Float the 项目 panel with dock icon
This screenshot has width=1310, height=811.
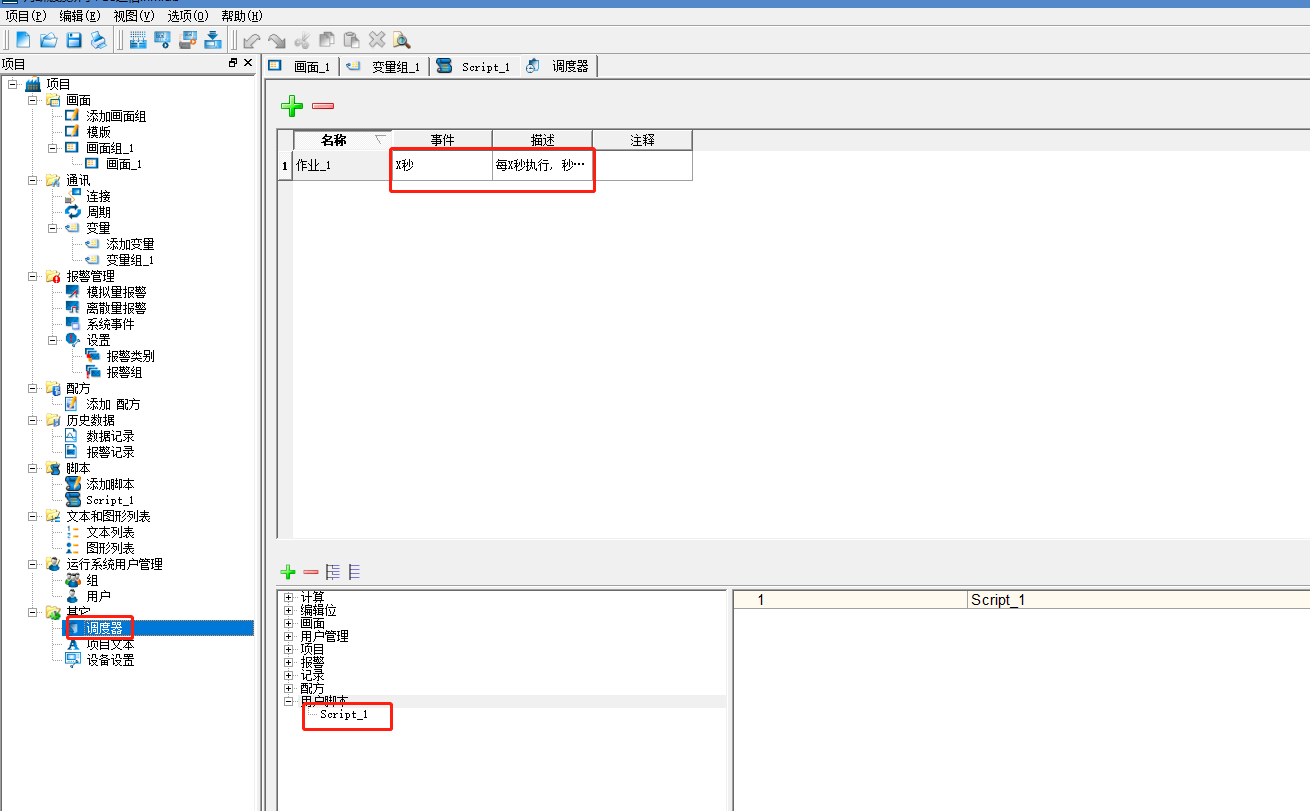[233, 63]
